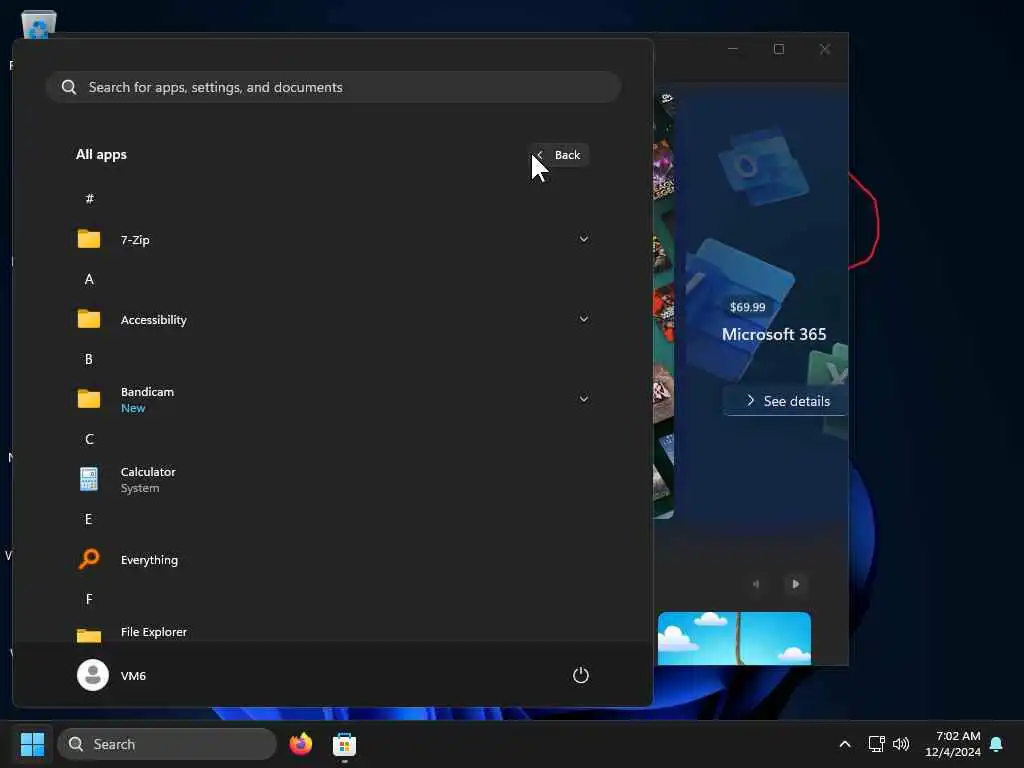
Task: Jump to the E letter header
Action: 89,519
